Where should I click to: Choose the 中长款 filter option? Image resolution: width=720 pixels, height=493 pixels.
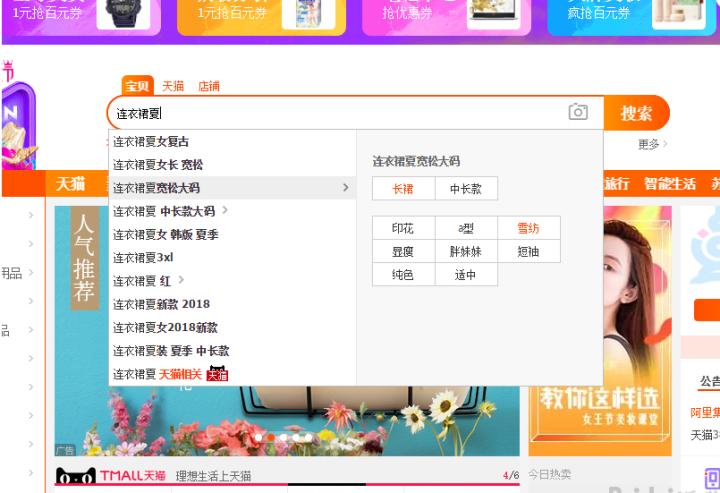[x=466, y=189]
